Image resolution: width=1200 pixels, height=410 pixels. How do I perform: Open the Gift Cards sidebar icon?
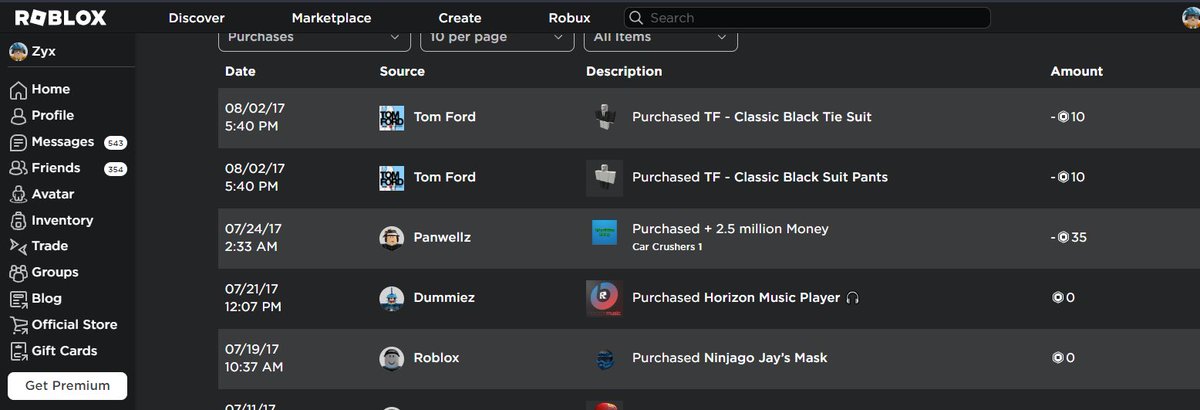point(18,351)
